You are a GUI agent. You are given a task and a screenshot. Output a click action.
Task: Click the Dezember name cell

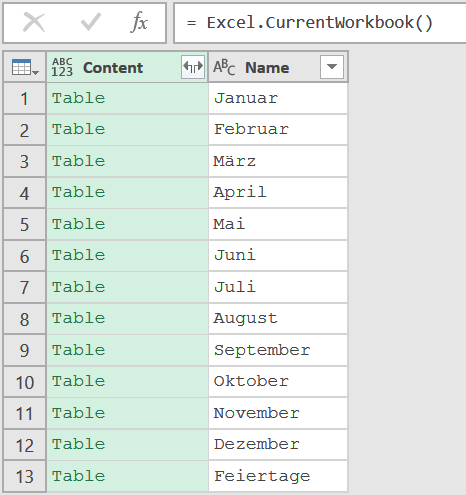click(x=278, y=444)
